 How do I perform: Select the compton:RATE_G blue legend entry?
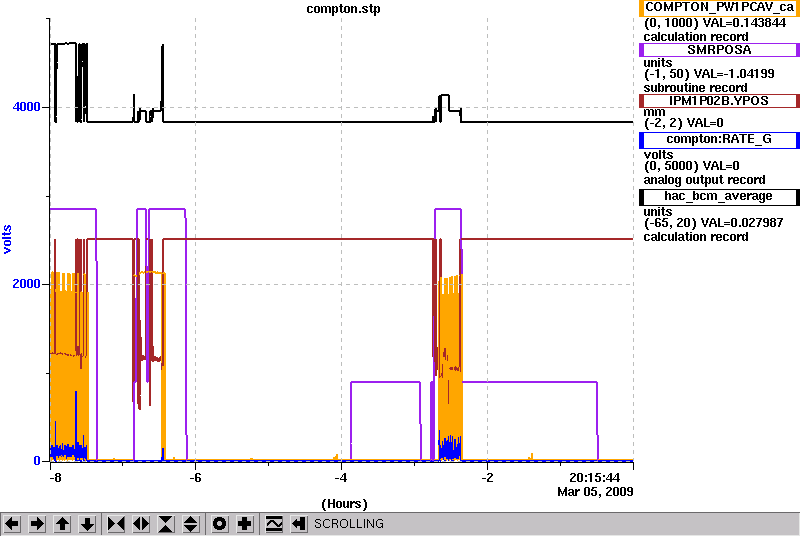tap(719, 140)
